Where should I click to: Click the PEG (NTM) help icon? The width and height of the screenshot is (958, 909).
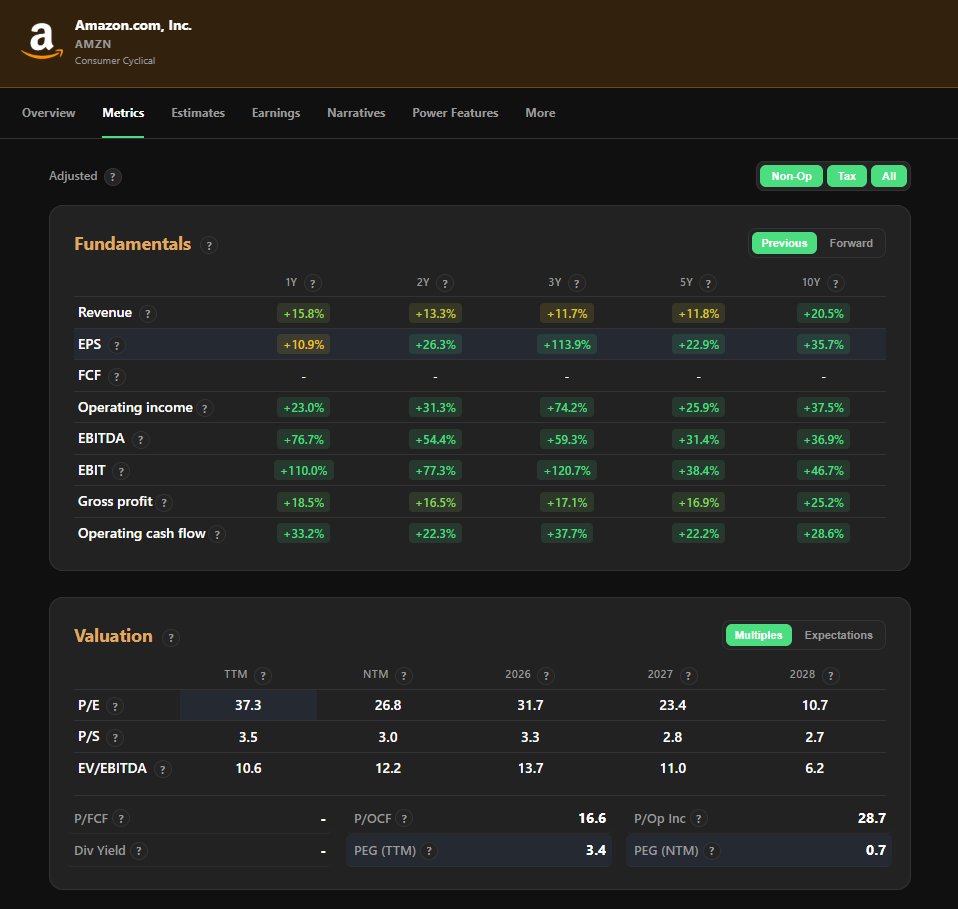[x=711, y=850]
